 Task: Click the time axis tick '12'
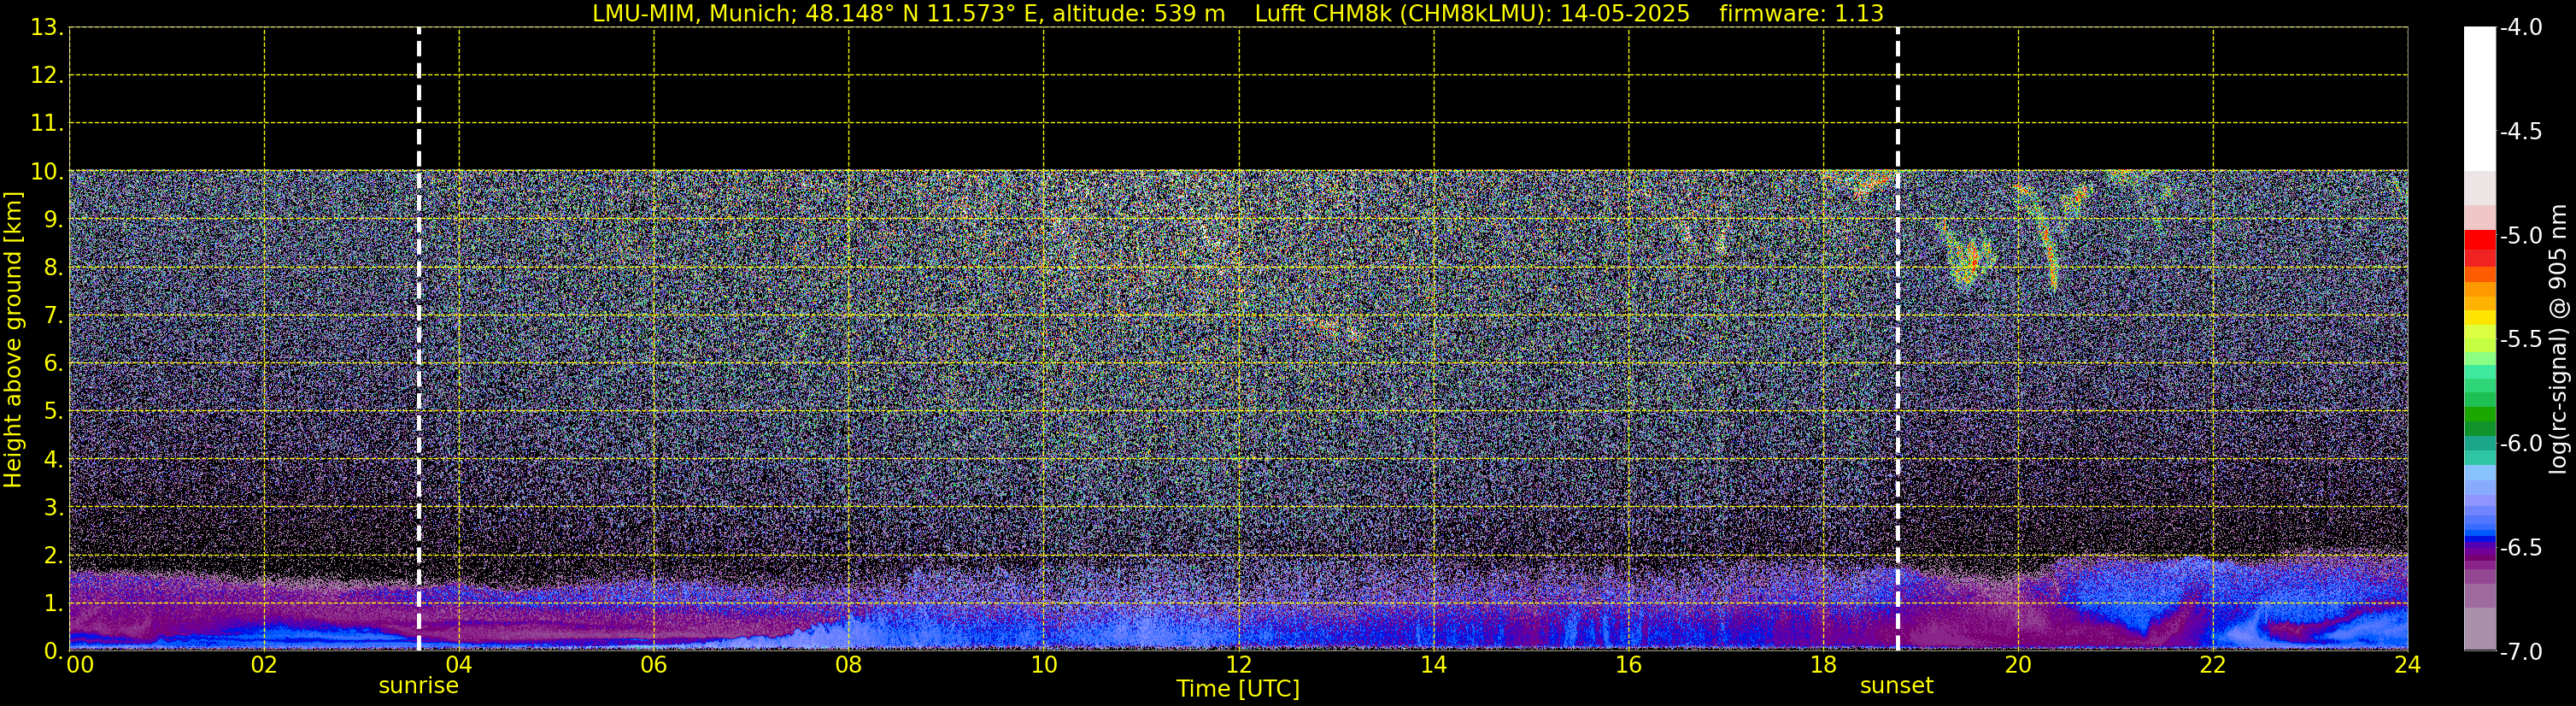pos(1239,665)
